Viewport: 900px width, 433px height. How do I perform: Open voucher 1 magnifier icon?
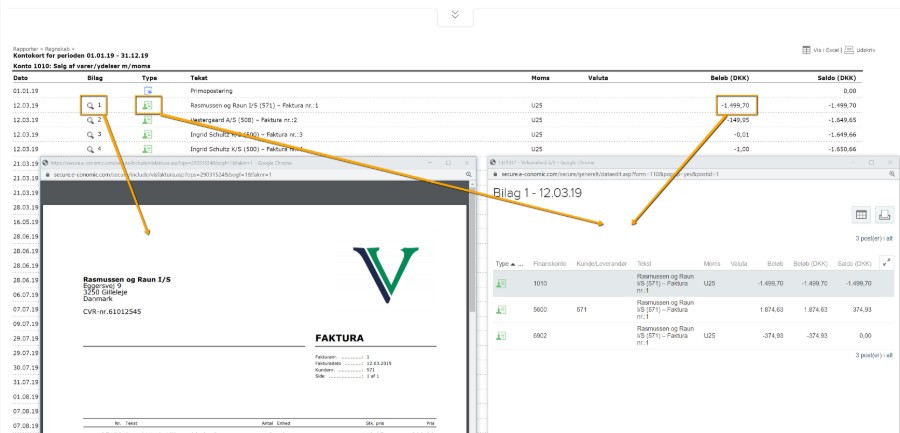90,104
